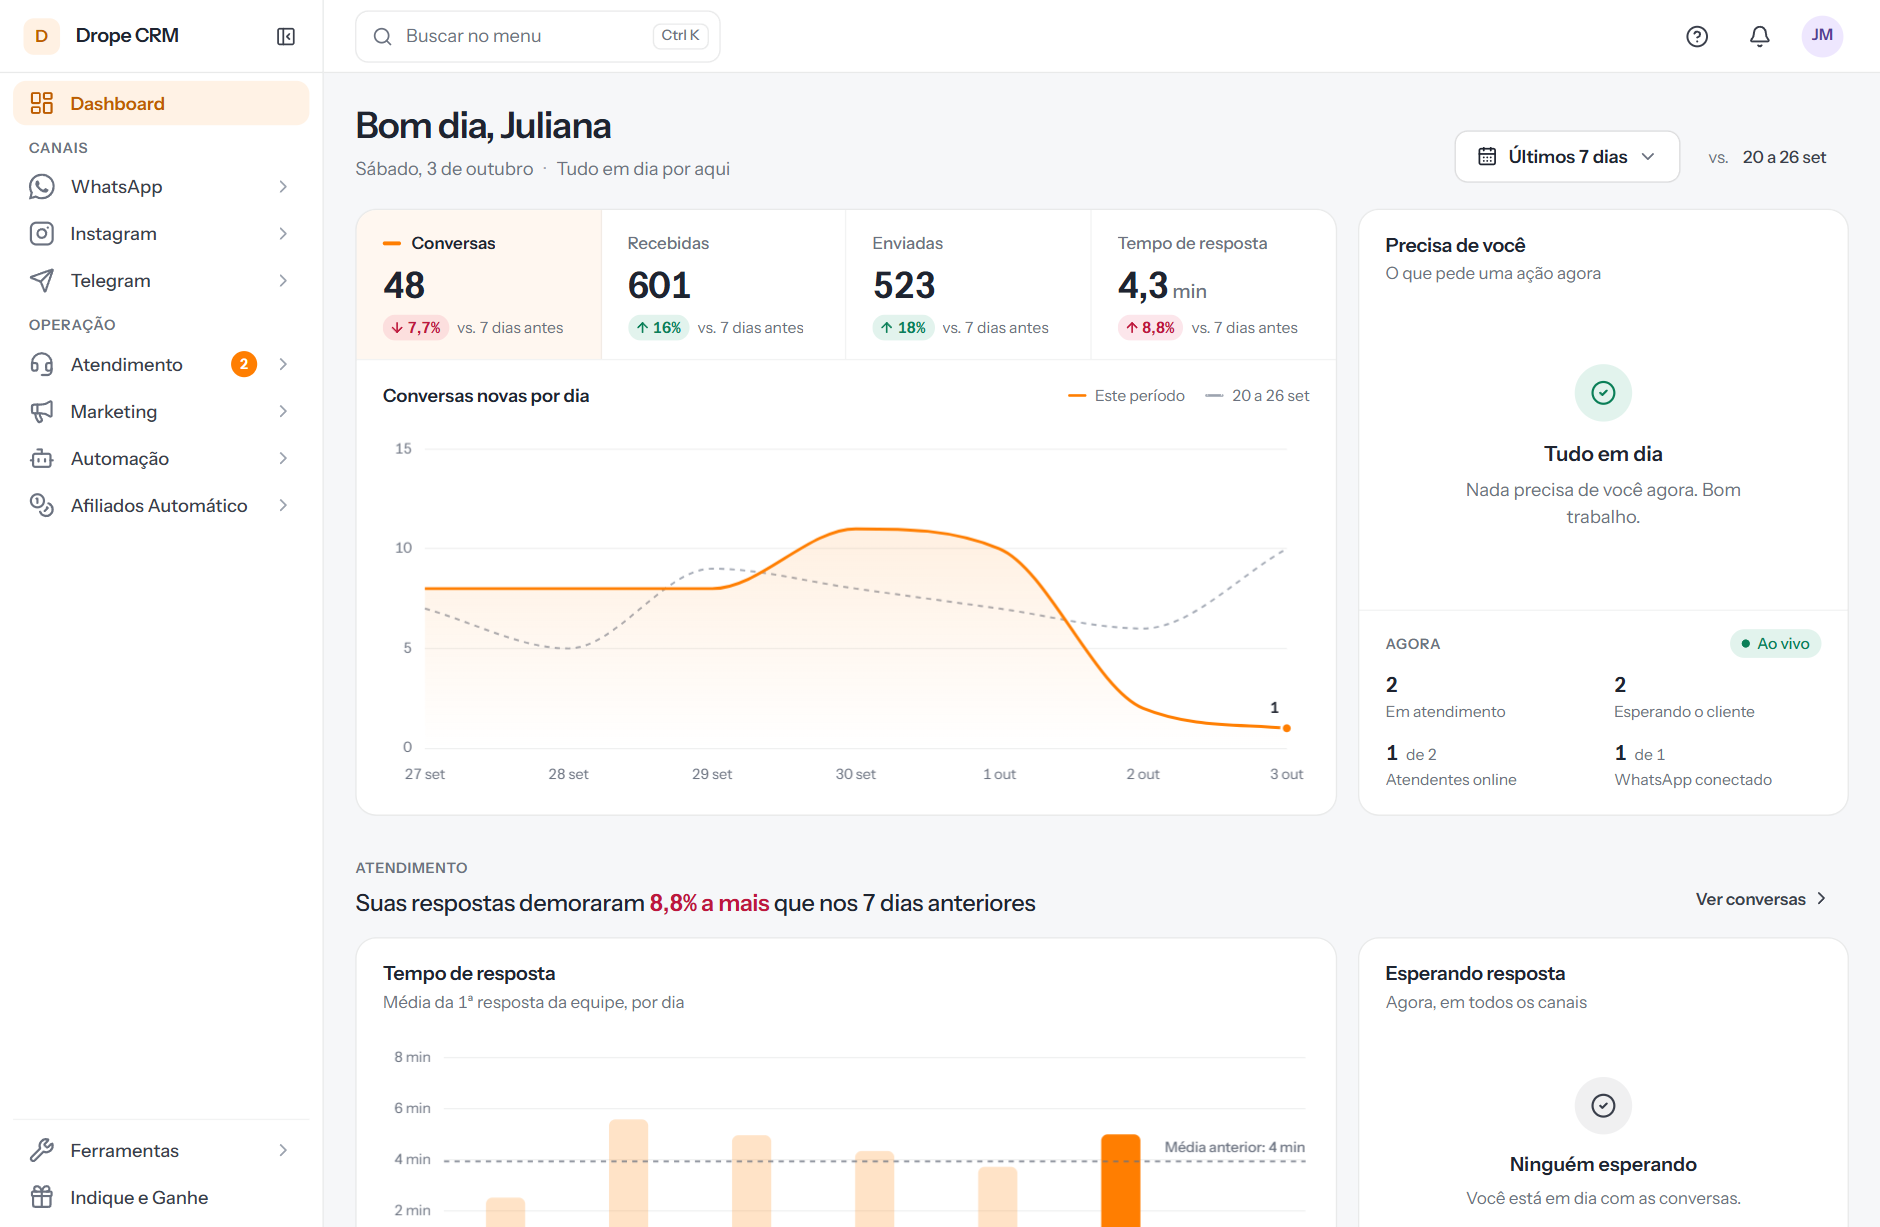This screenshot has width=1880, height=1227.
Task: Open the JM user avatar menu
Action: pyautogui.click(x=1822, y=36)
